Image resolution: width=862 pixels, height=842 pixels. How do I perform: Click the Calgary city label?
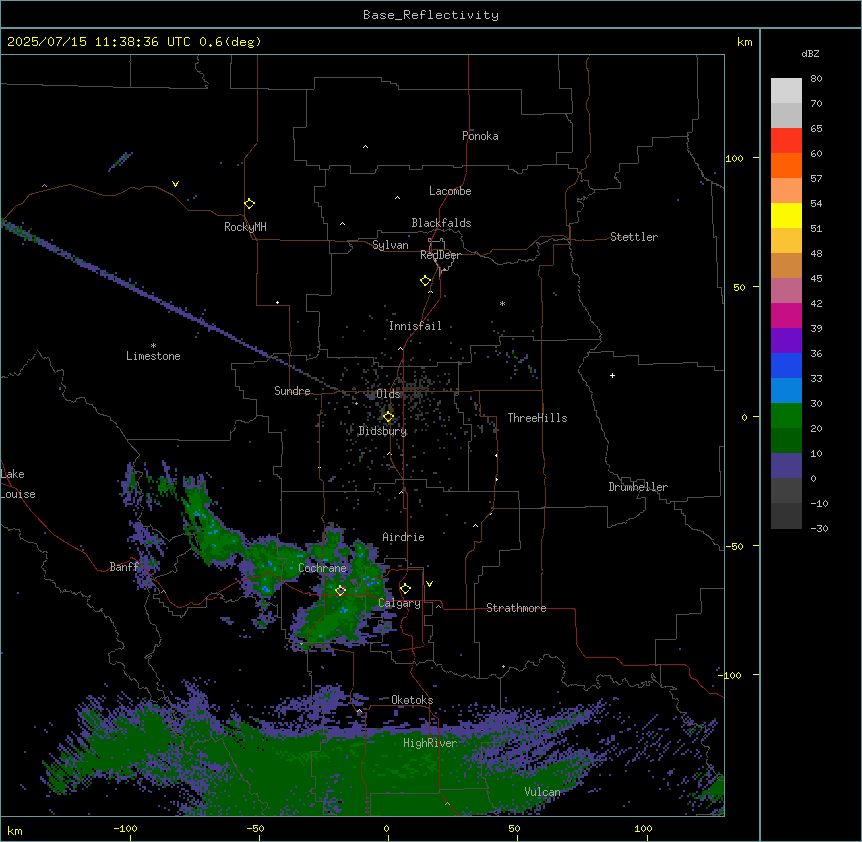pos(400,603)
